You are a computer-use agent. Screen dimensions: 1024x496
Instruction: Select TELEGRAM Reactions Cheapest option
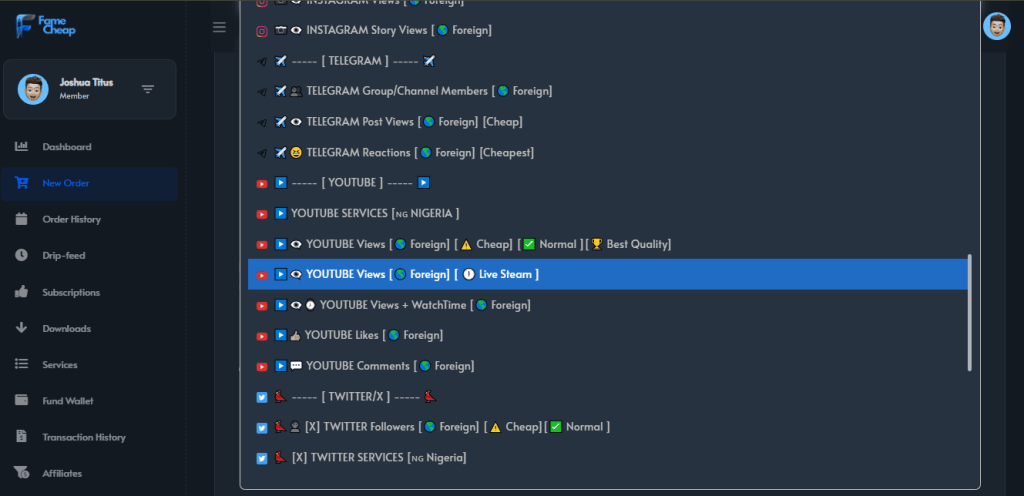(607, 153)
